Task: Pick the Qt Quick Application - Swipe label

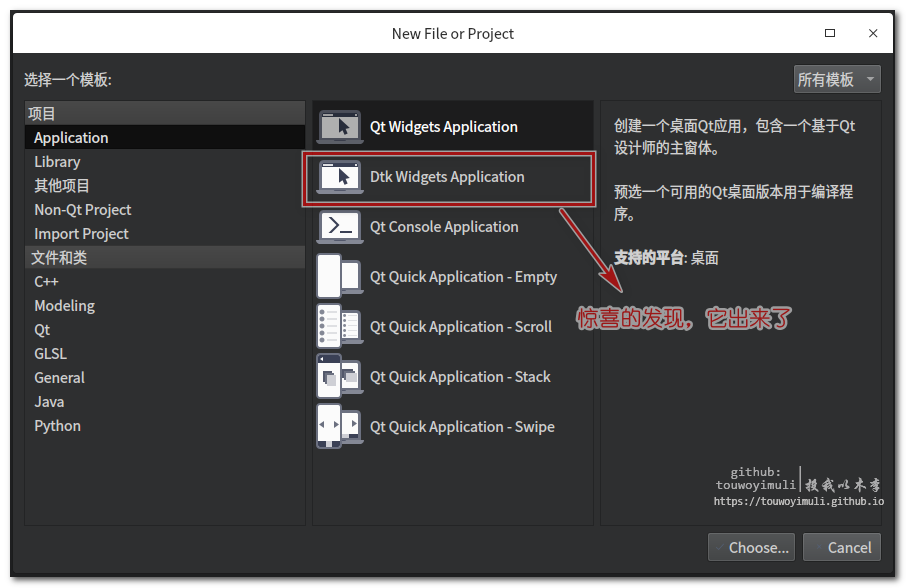Action: (462, 426)
